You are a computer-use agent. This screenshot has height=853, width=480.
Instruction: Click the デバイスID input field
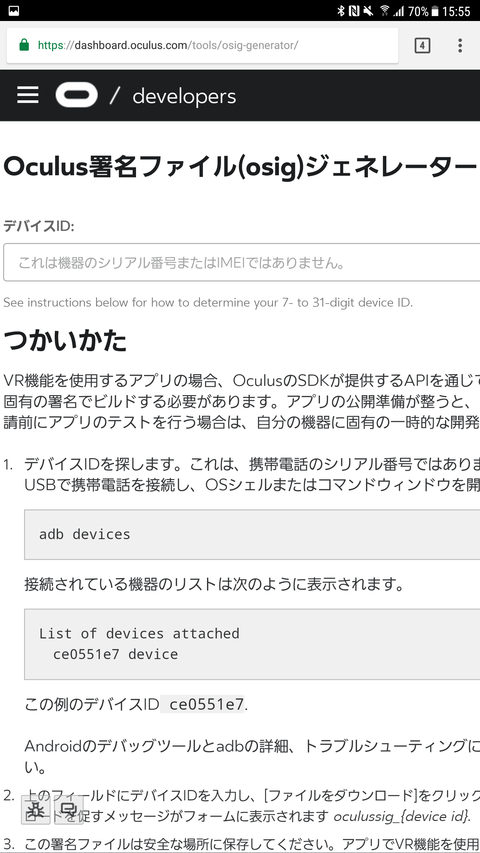pyautogui.click(x=242, y=262)
